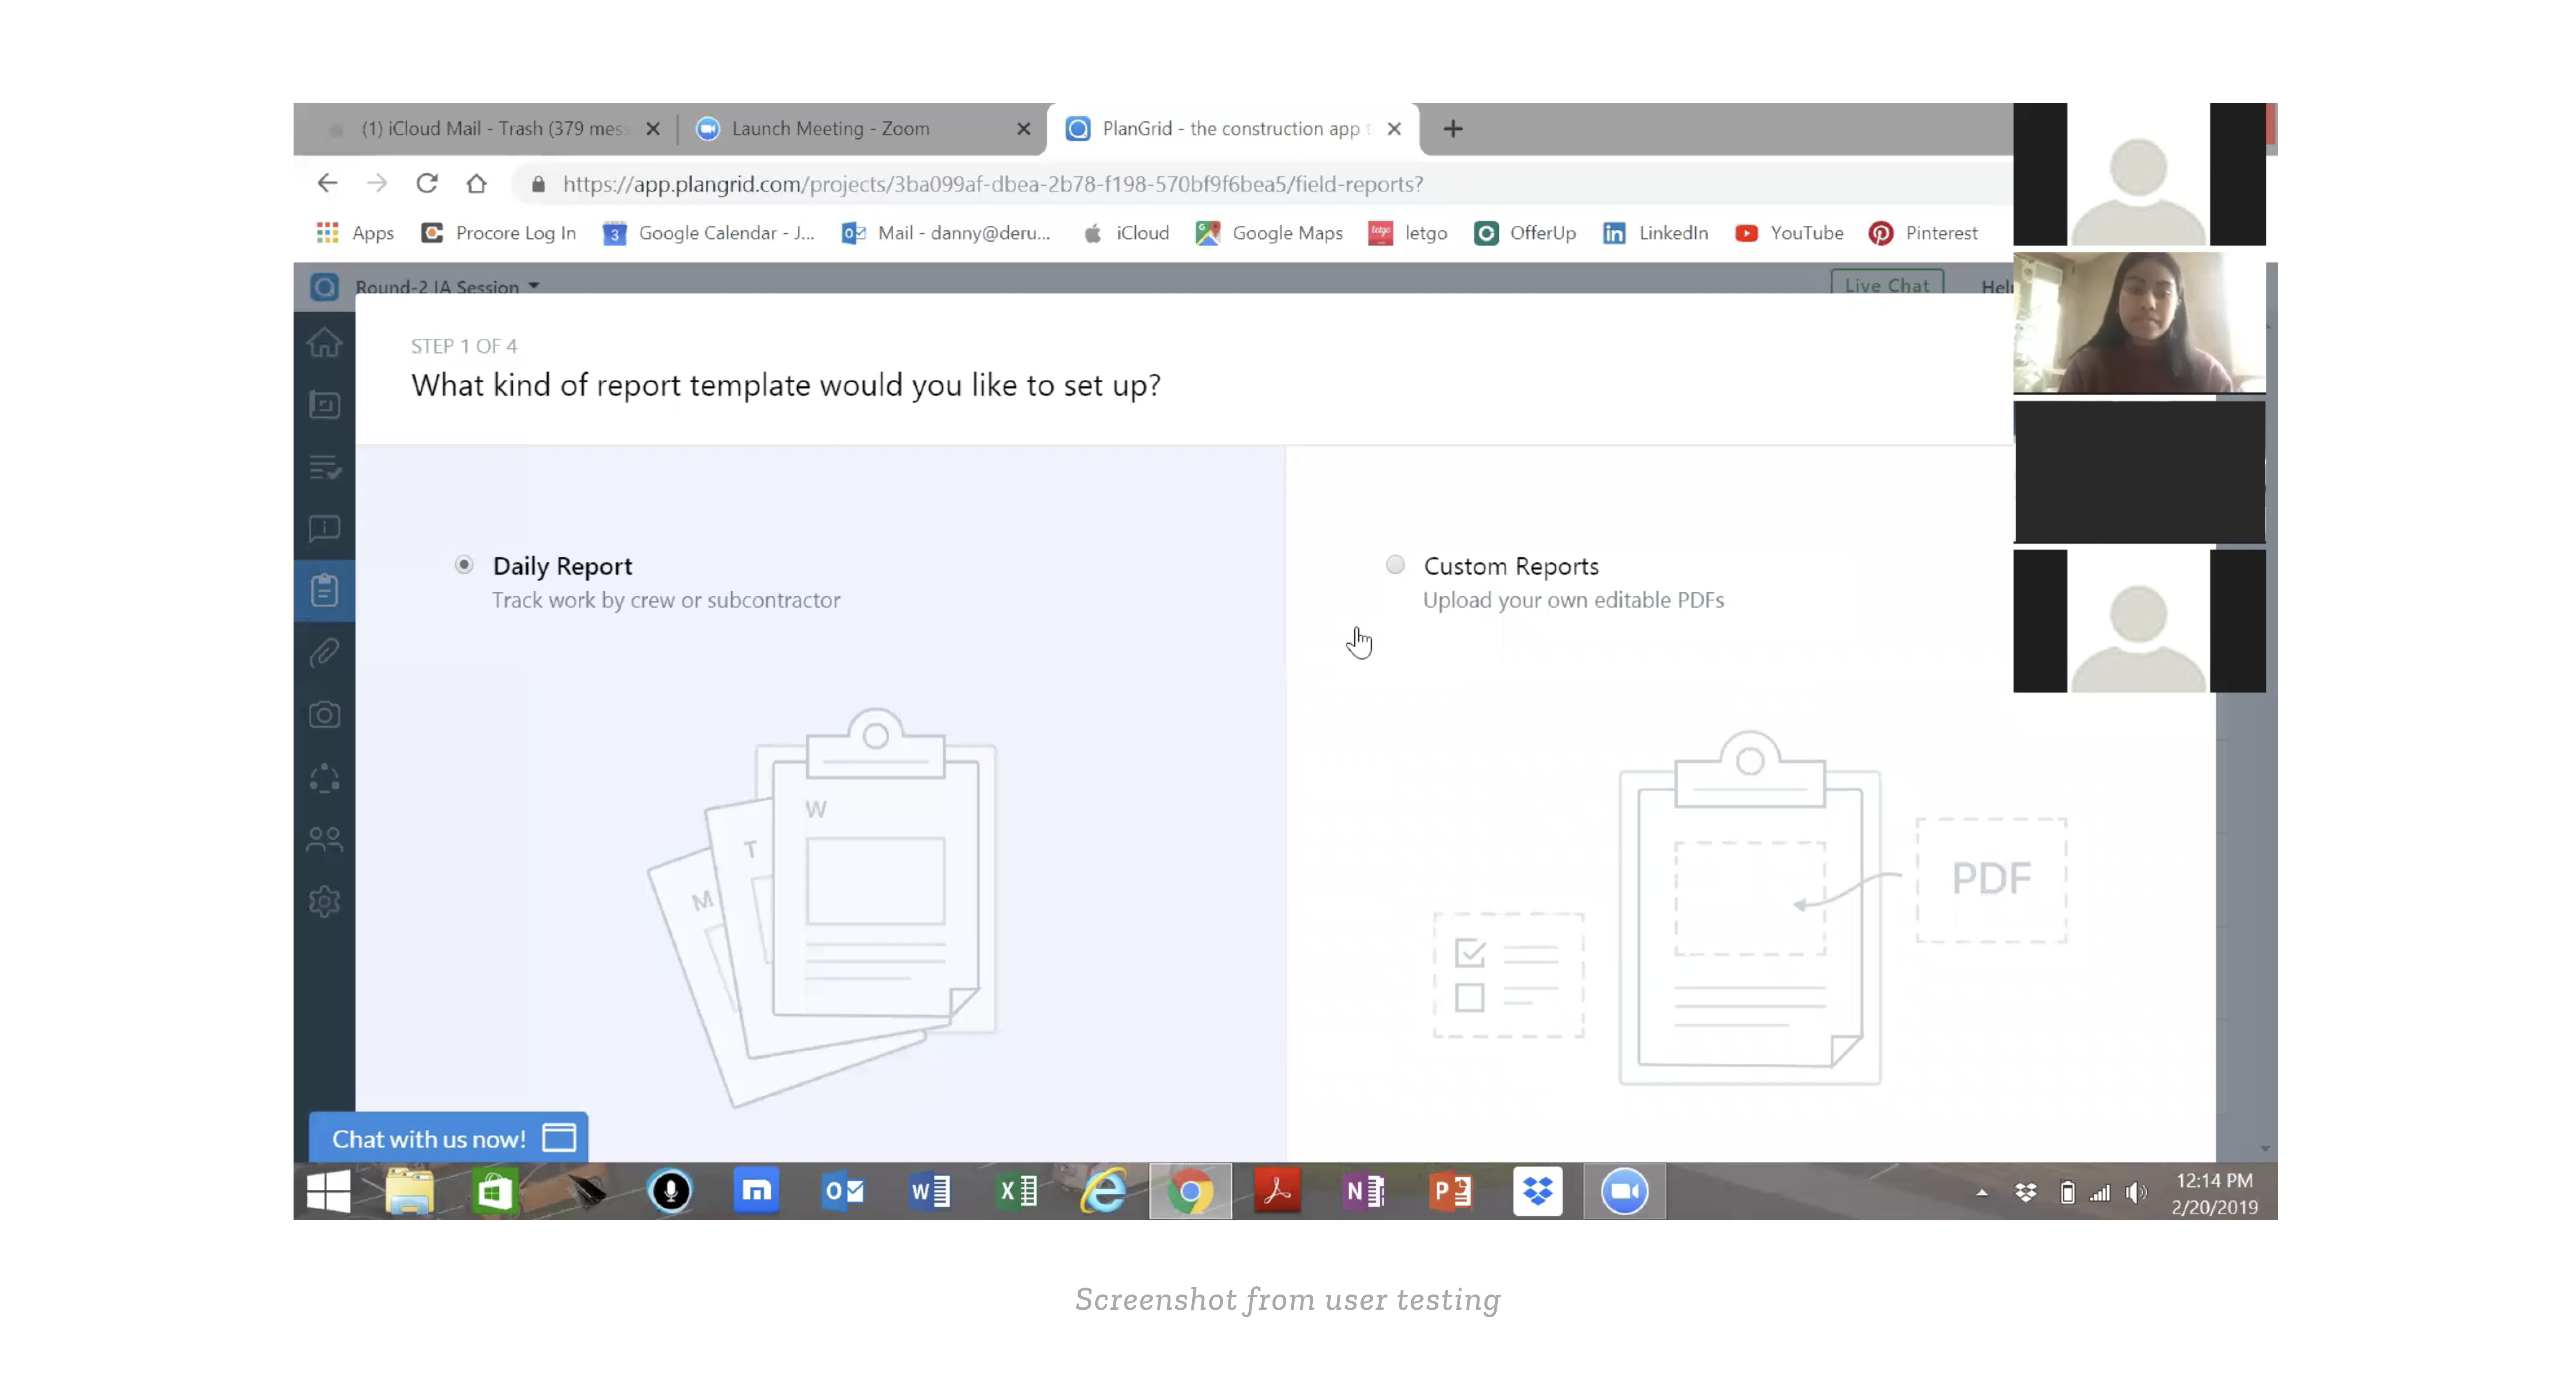Select the Custom Reports radio button
Viewport: 2576px width, 1390px height.
[x=1395, y=565]
